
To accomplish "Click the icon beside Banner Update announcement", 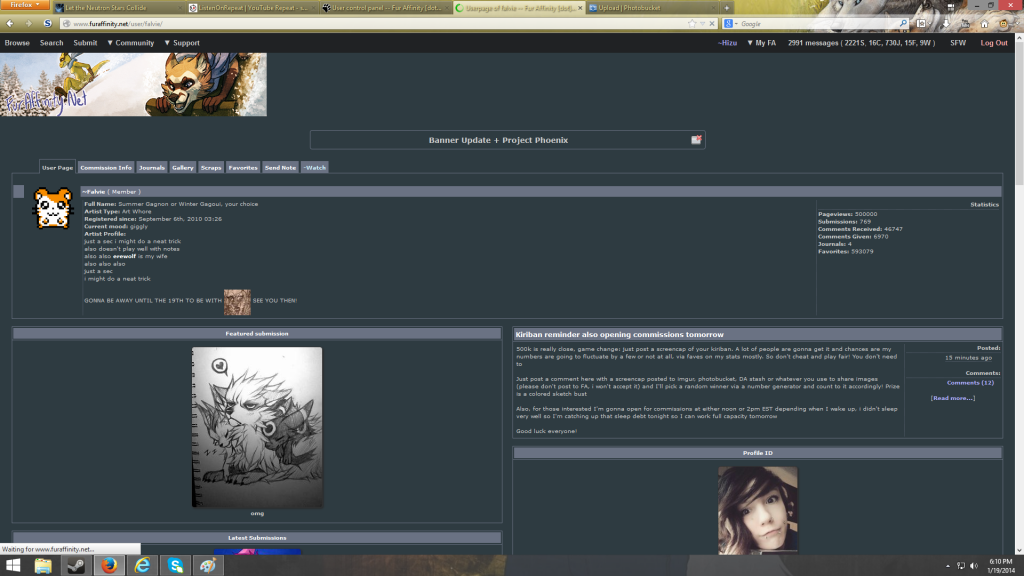I will (696, 140).
